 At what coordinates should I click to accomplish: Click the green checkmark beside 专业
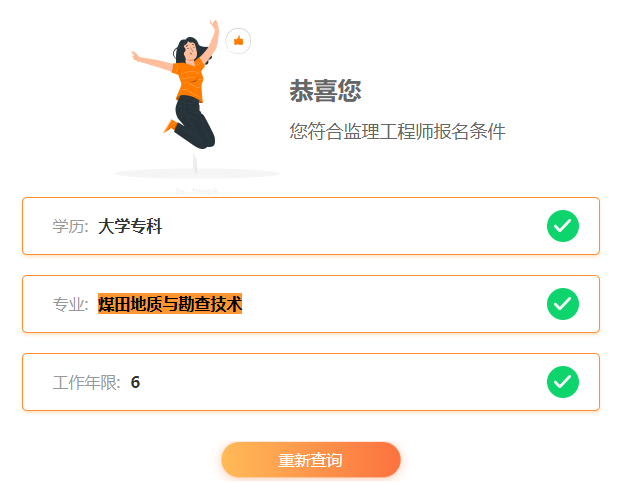[562, 304]
